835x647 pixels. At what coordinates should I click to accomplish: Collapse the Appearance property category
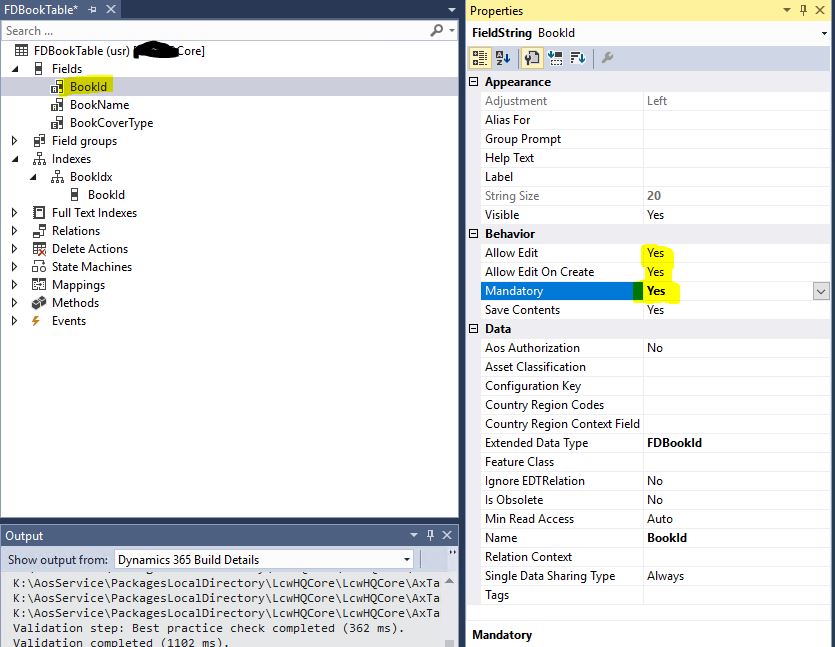[474, 82]
